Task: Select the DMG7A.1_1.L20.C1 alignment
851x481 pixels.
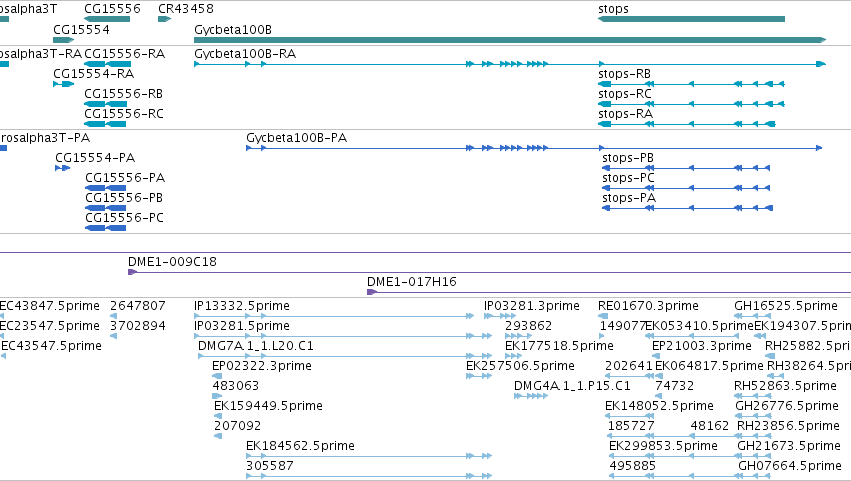Action: tap(345, 356)
